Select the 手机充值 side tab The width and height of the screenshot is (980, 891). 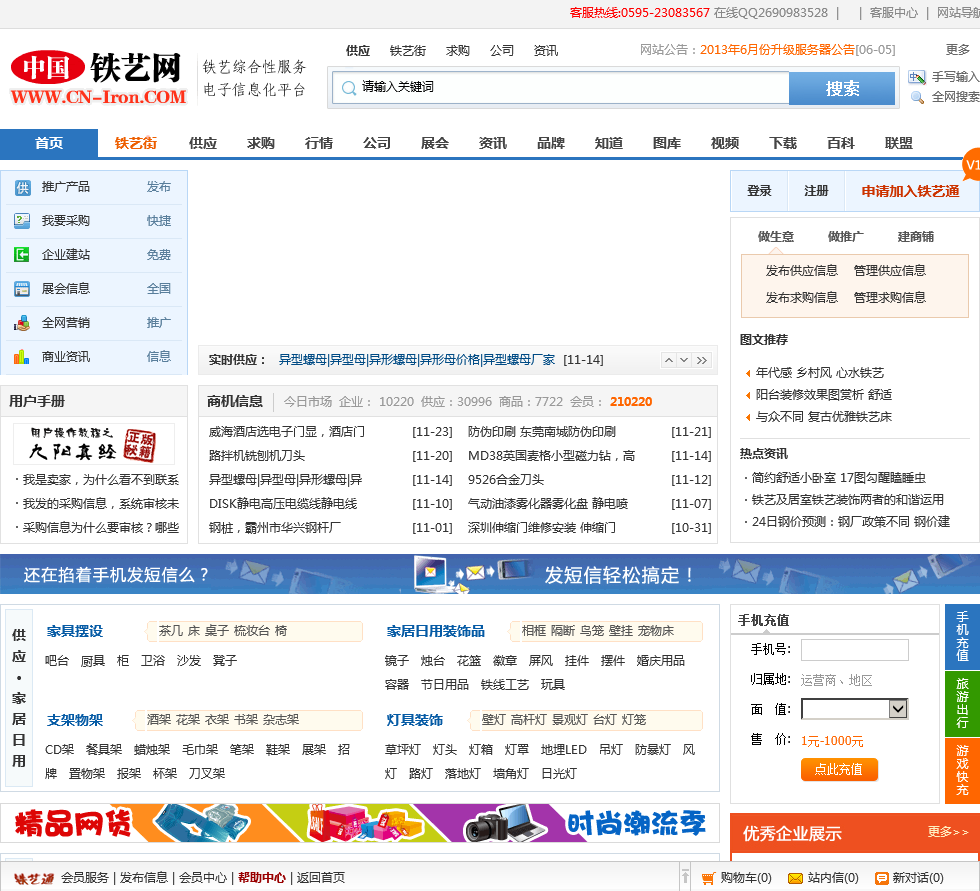(962, 636)
